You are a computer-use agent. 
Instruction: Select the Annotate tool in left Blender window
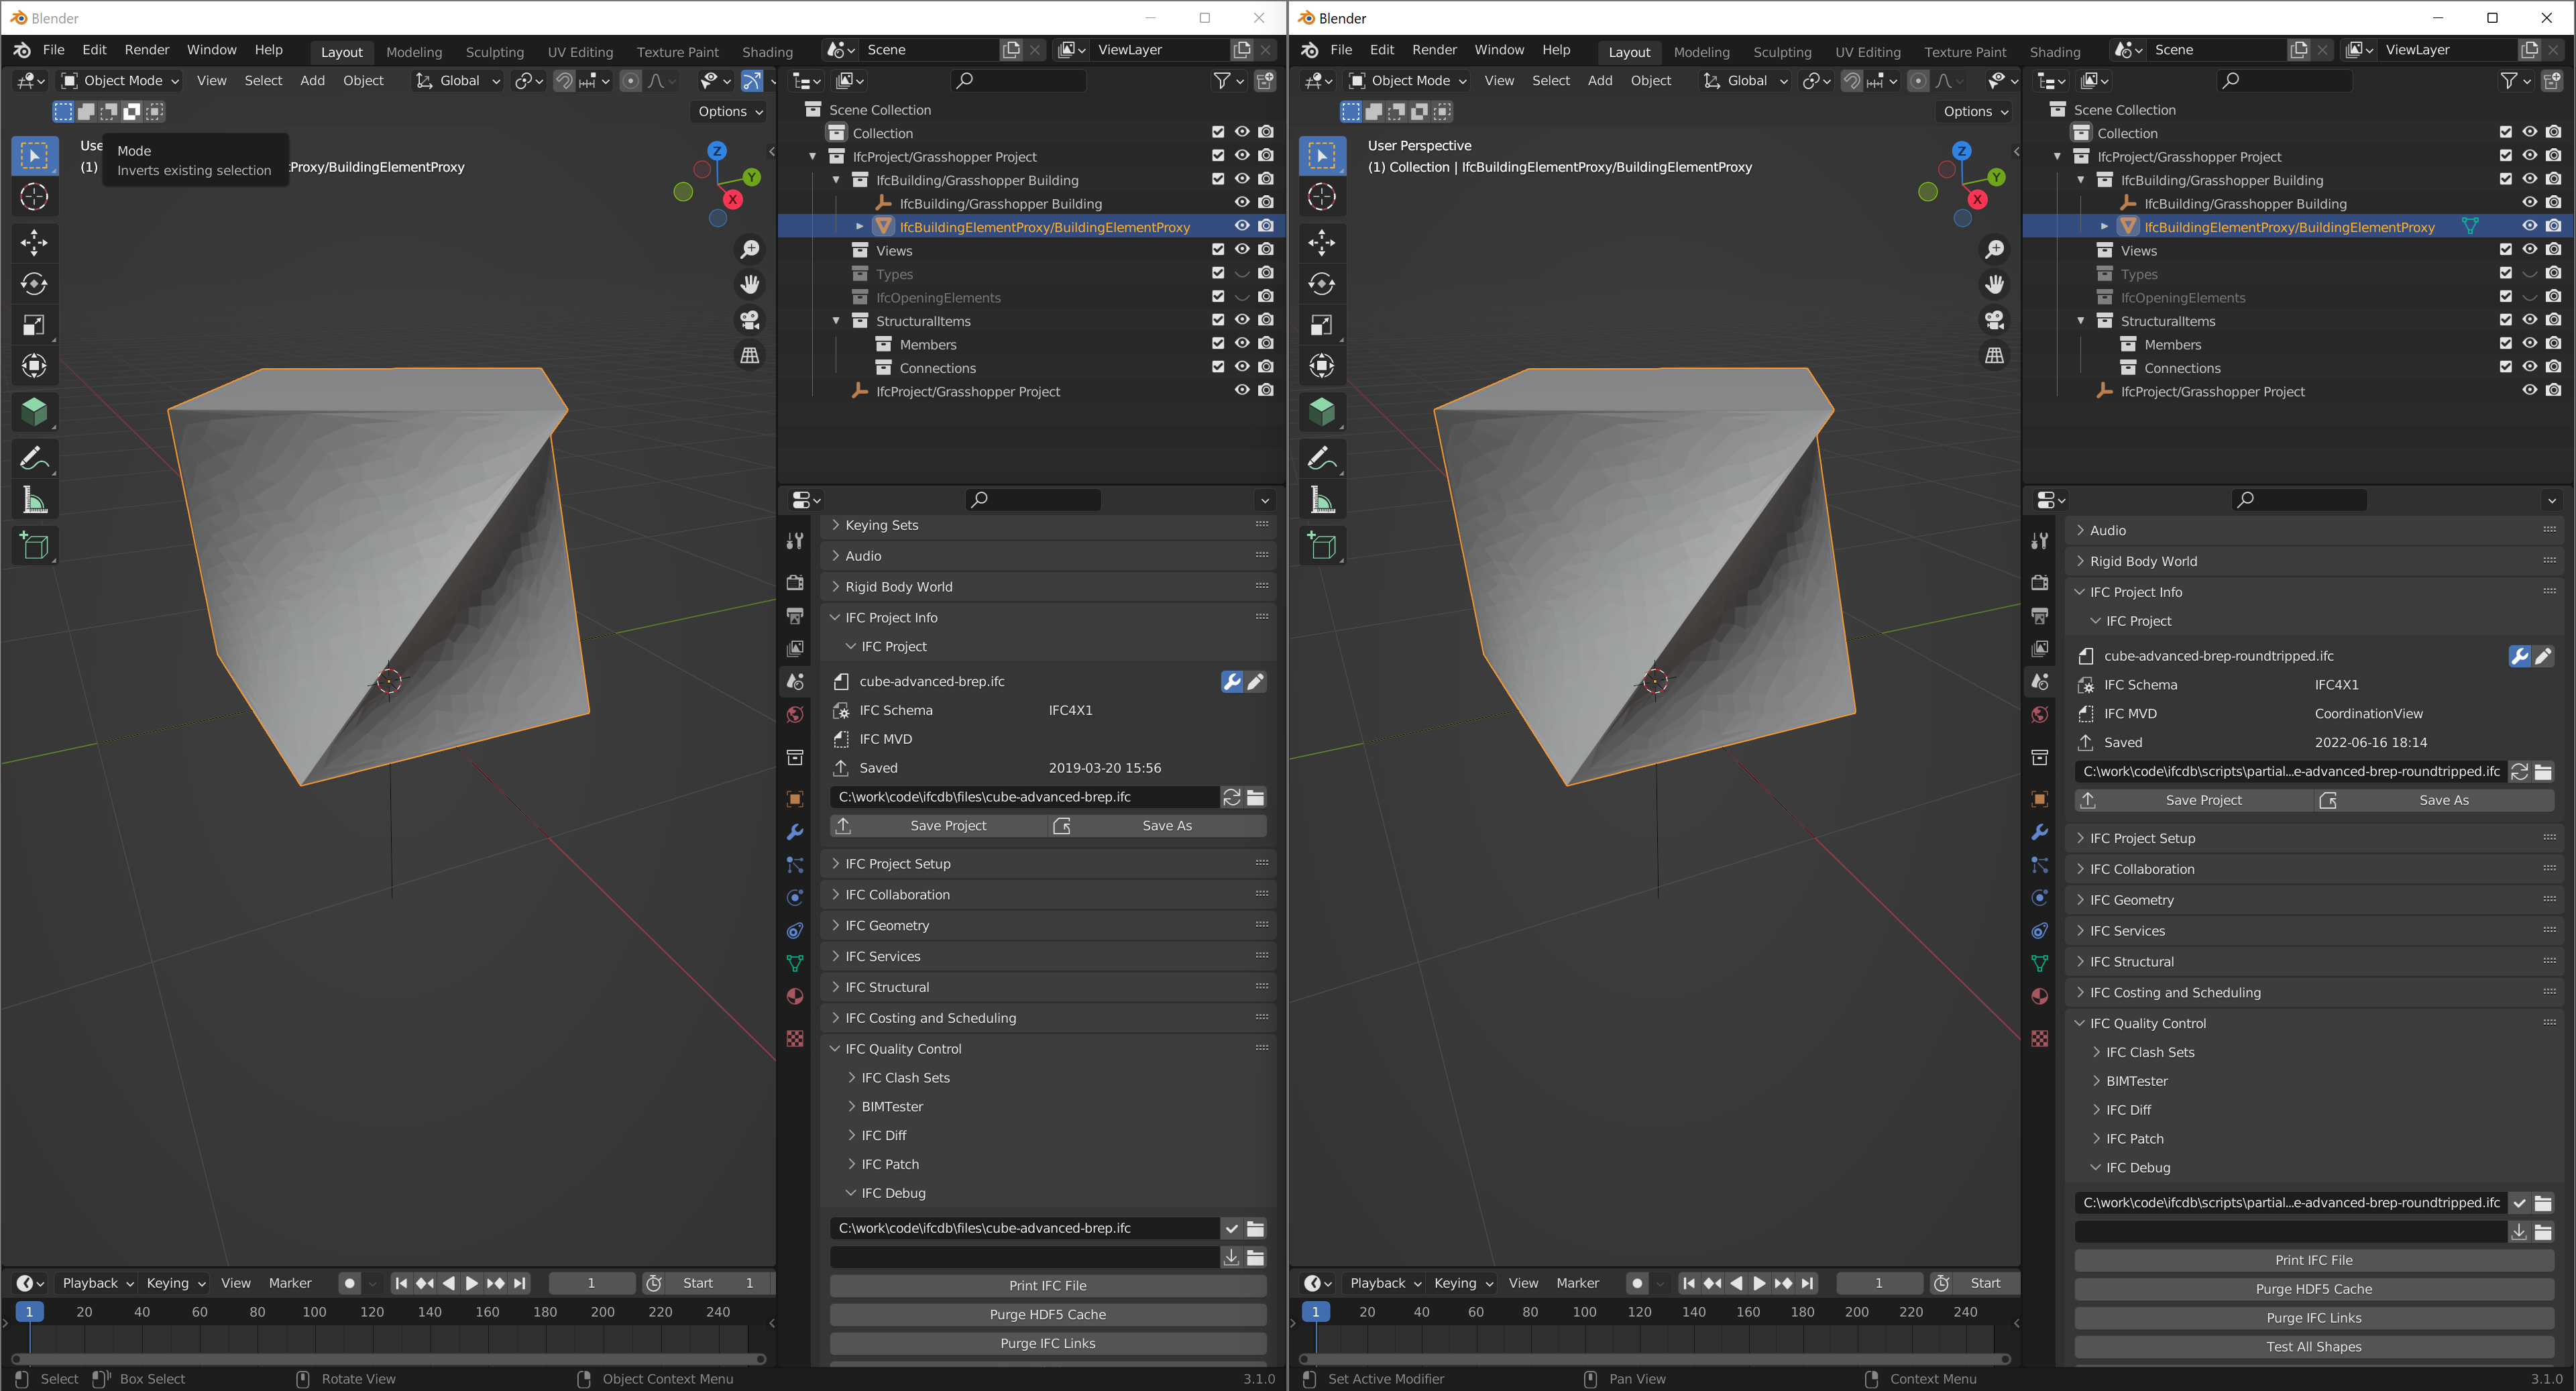(x=34, y=458)
